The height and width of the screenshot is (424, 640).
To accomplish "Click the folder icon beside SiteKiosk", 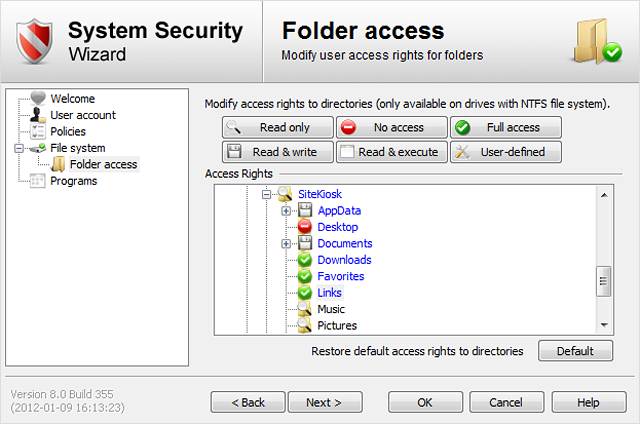I will pyautogui.click(x=285, y=194).
